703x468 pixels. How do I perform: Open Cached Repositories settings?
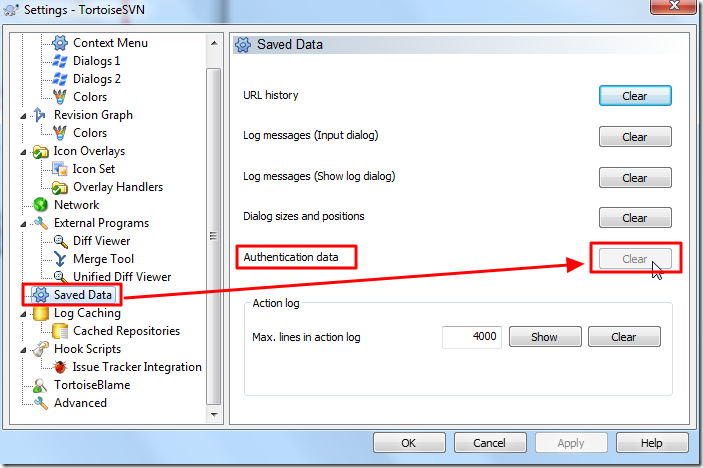[x=126, y=331]
